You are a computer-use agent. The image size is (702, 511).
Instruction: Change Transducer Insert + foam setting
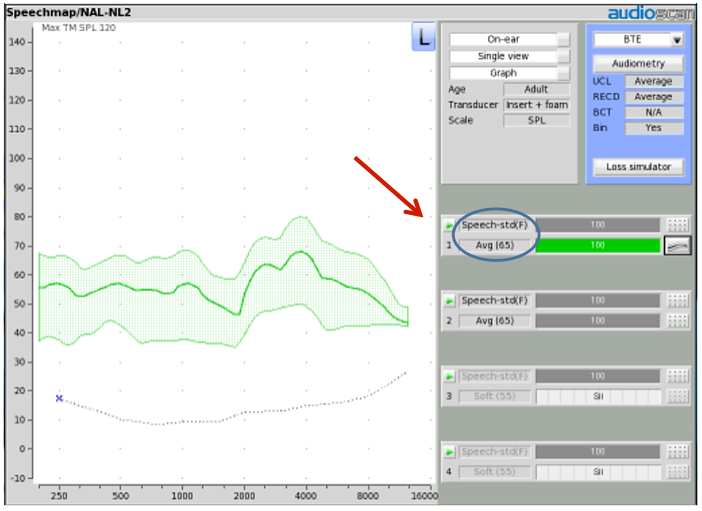tap(536, 105)
